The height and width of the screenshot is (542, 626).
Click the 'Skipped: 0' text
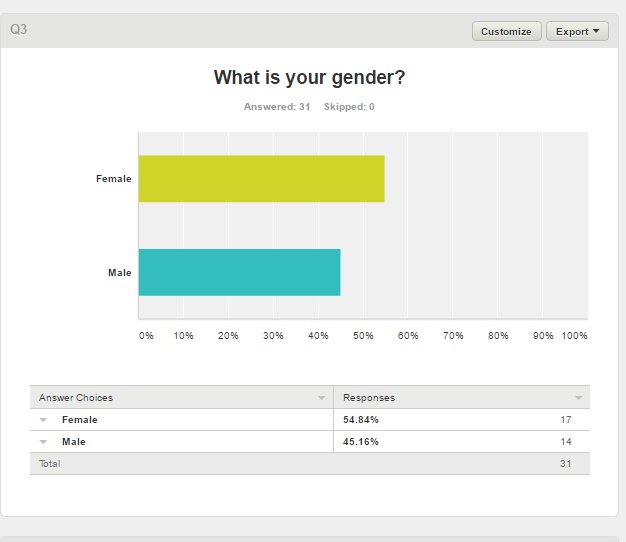click(x=349, y=107)
